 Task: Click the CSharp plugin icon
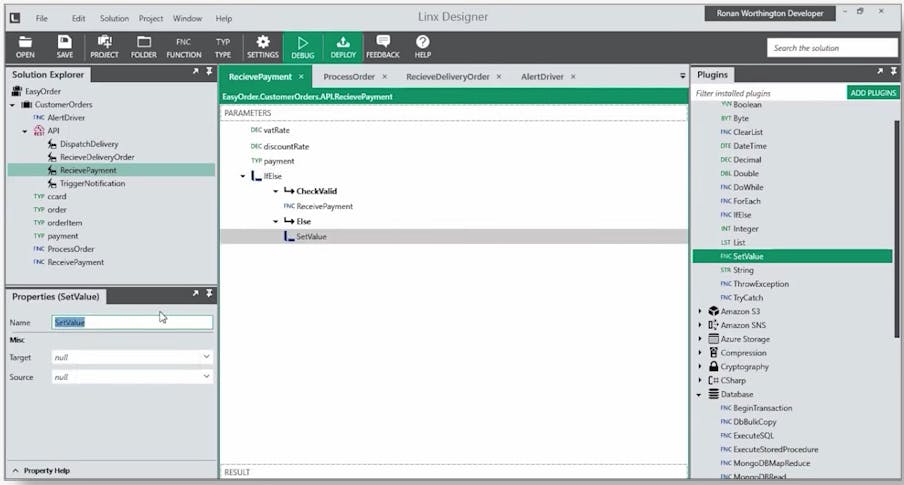pyautogui.click(x=714, y=381)
